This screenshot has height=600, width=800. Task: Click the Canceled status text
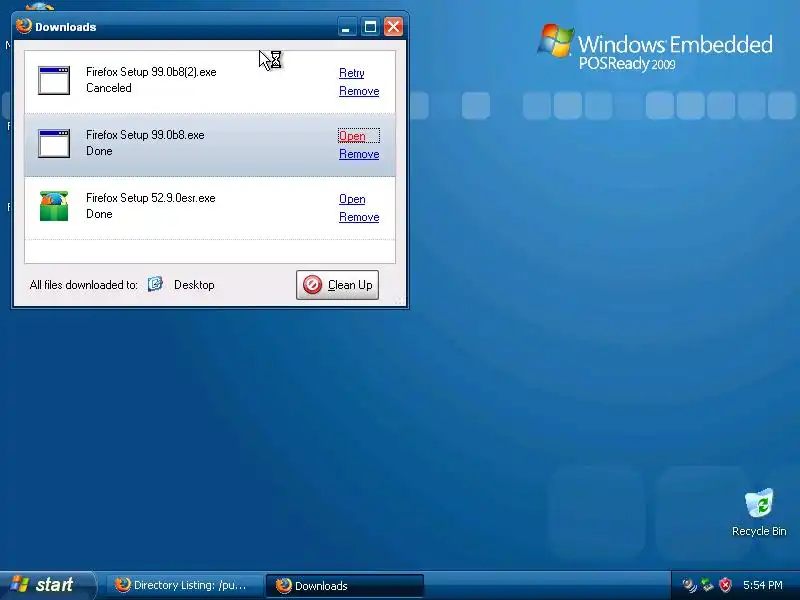[x=109, y=88]
